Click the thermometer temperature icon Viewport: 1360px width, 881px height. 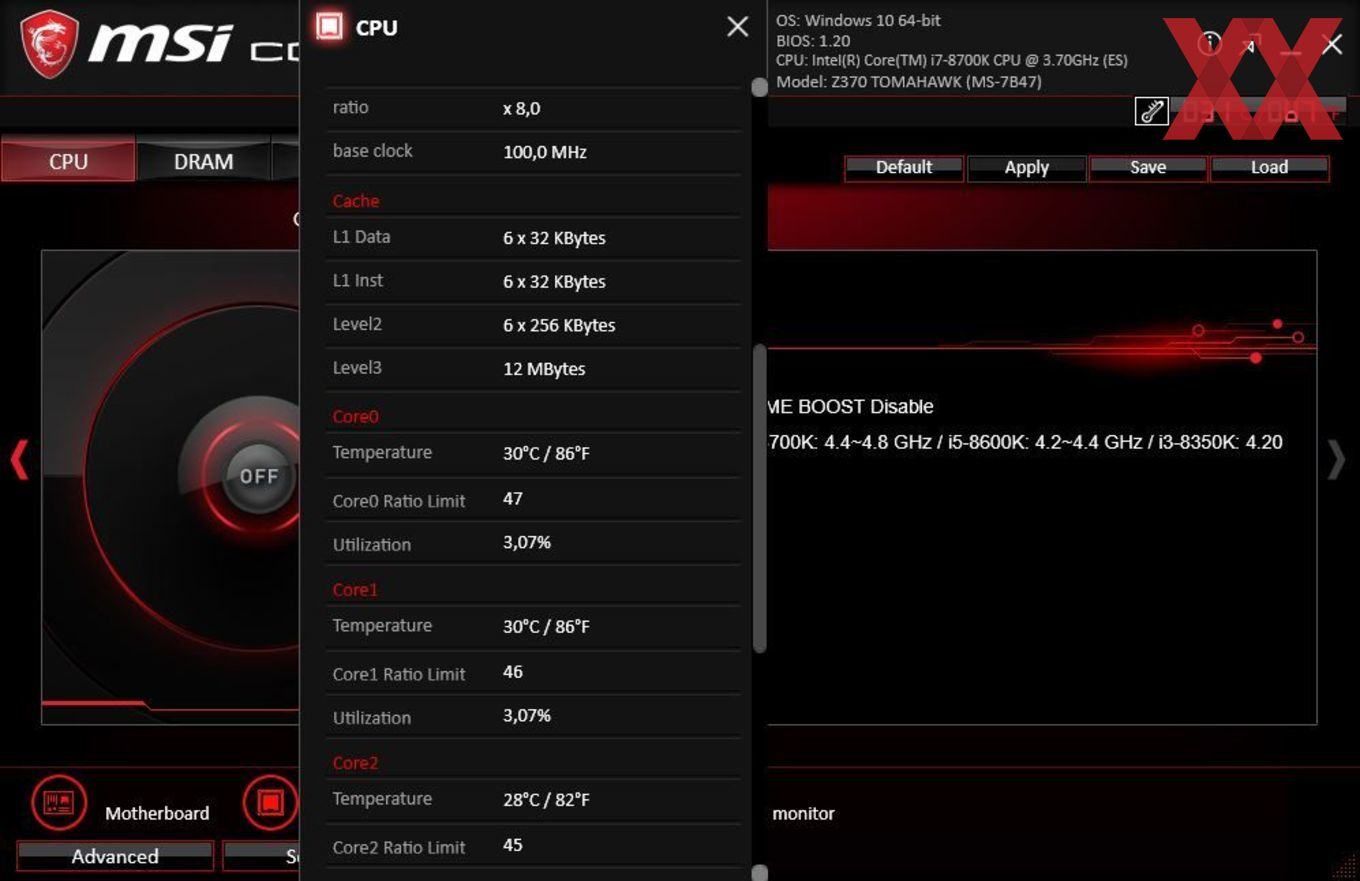1152,111
